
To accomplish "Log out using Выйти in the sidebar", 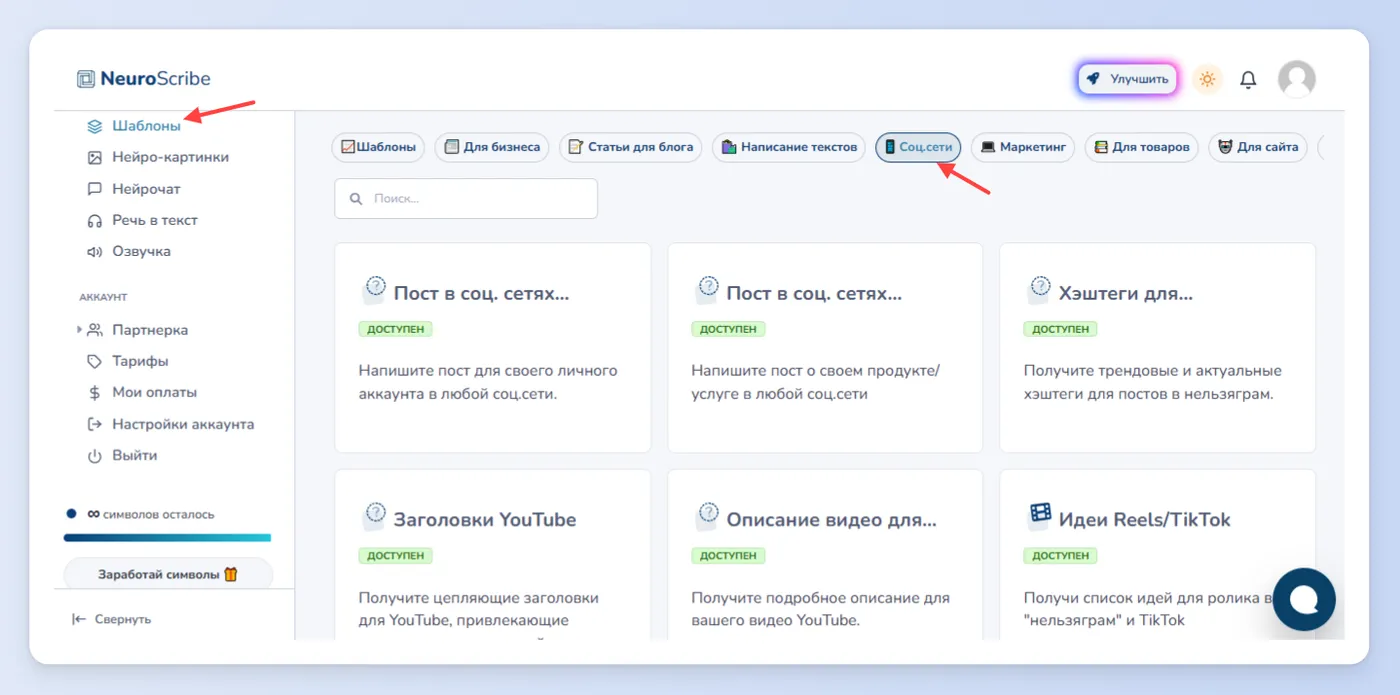I will [122, 455].
